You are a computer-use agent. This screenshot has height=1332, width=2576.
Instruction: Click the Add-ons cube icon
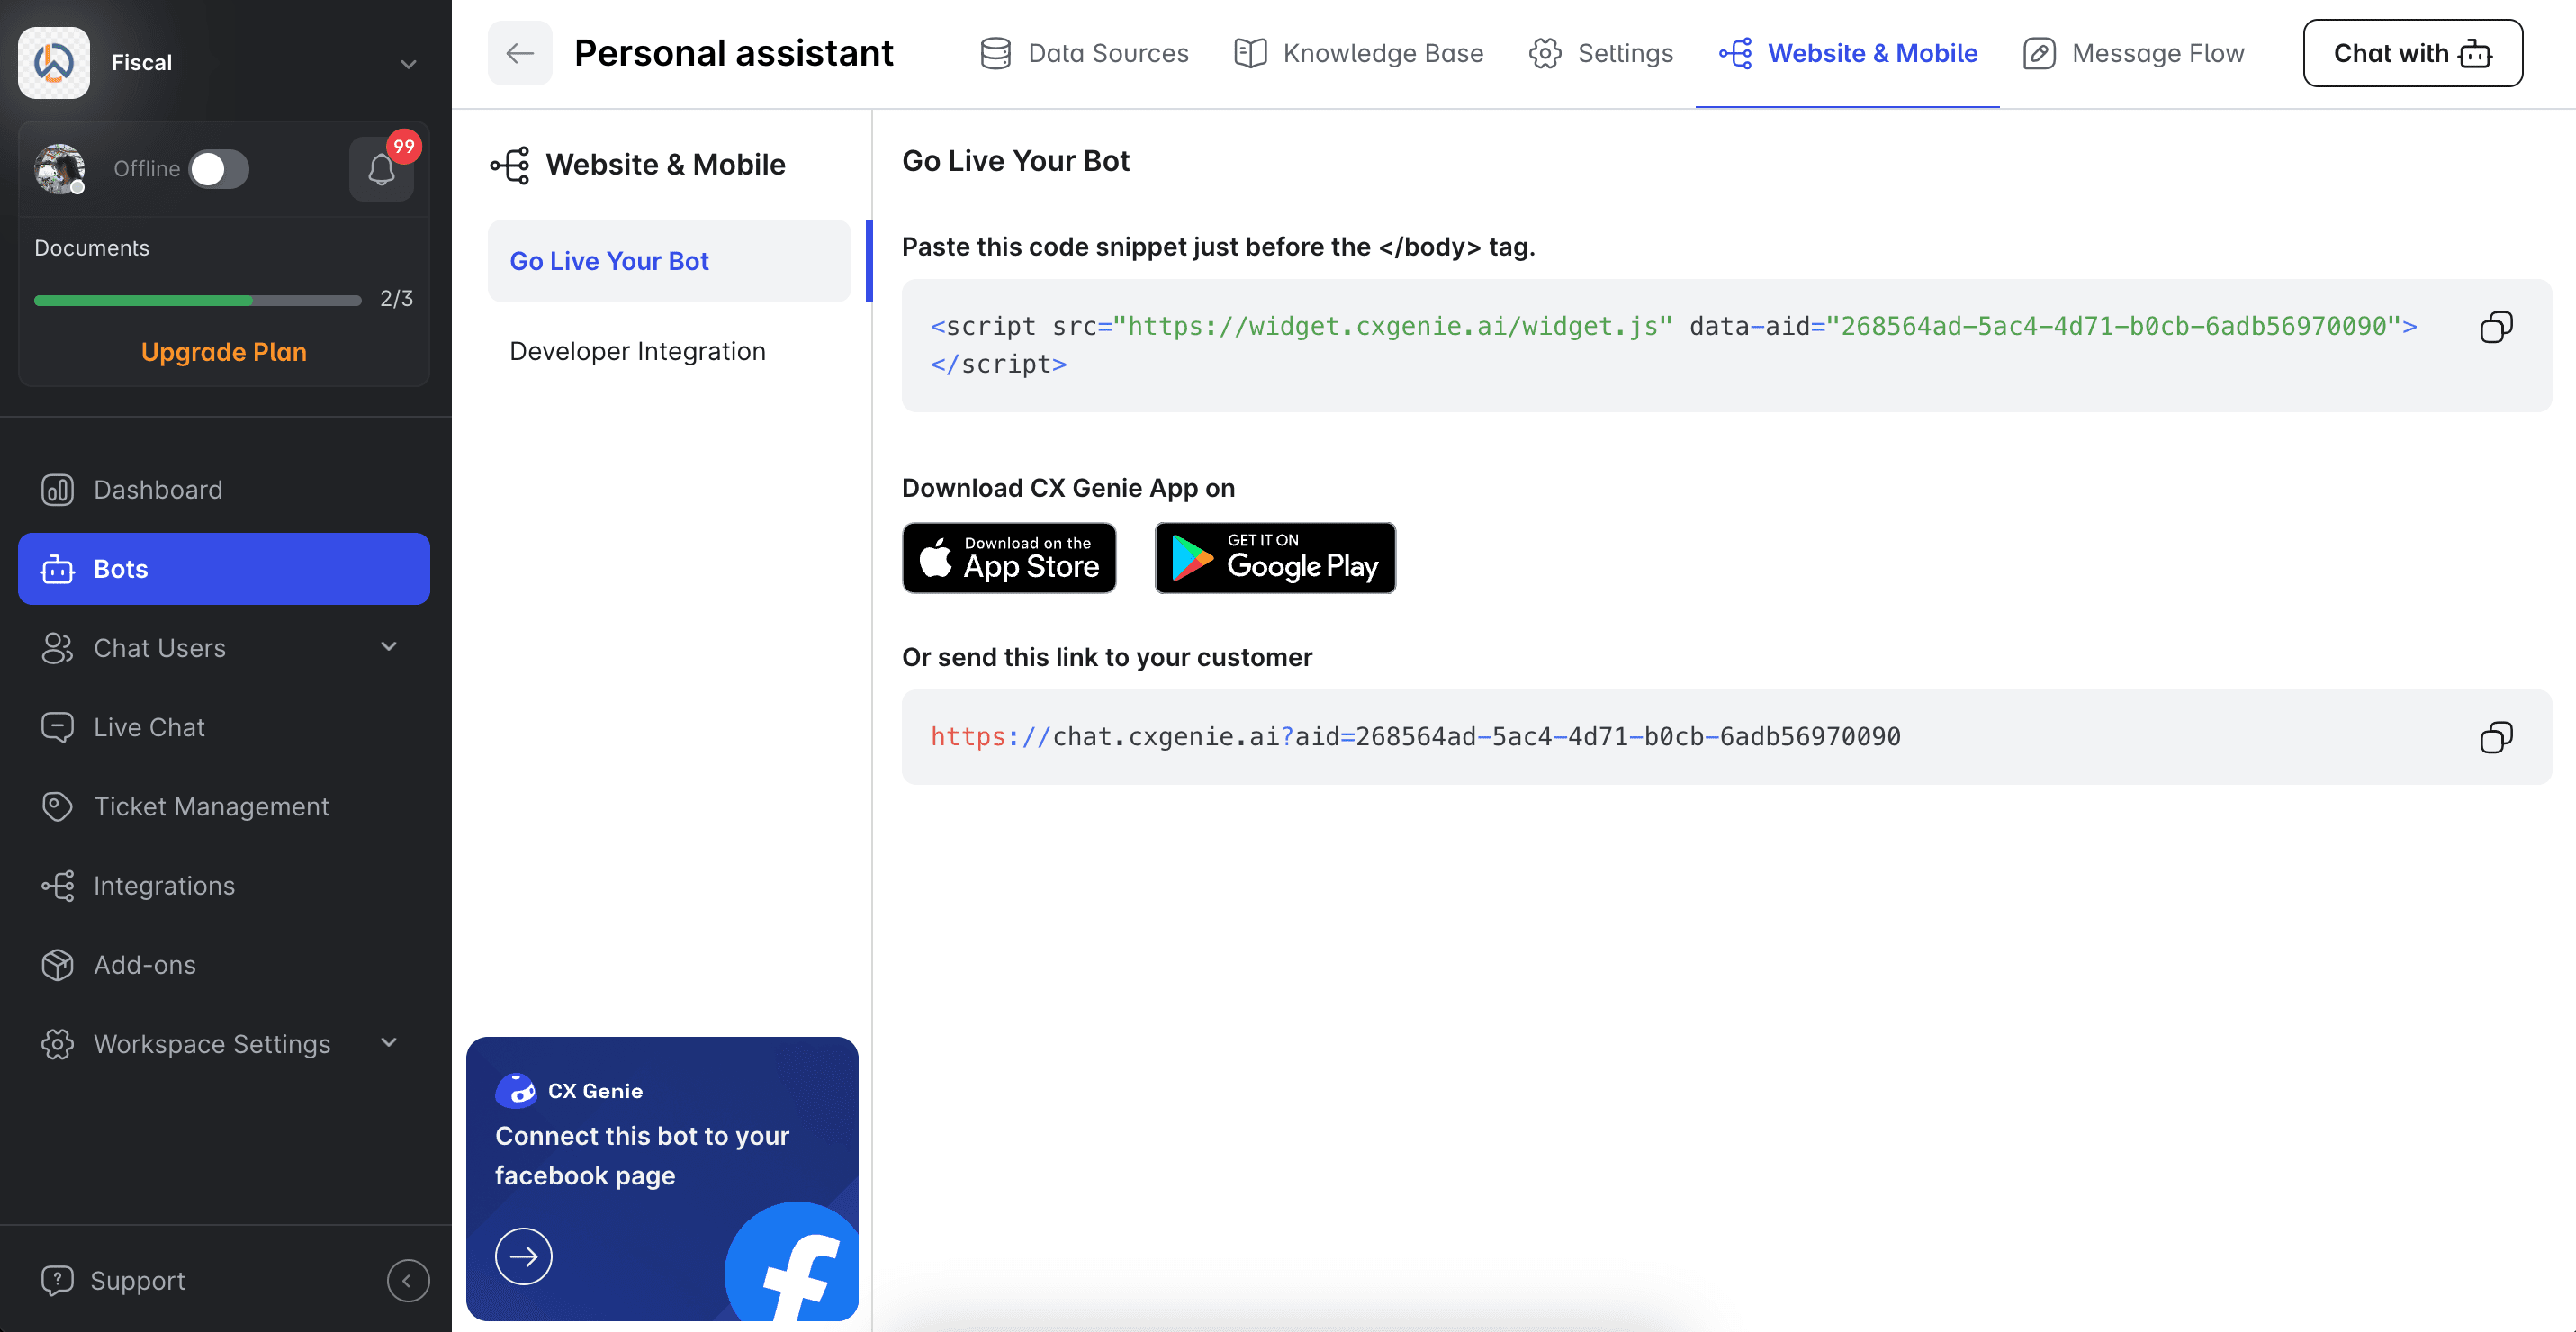click(x=57, y=964)
